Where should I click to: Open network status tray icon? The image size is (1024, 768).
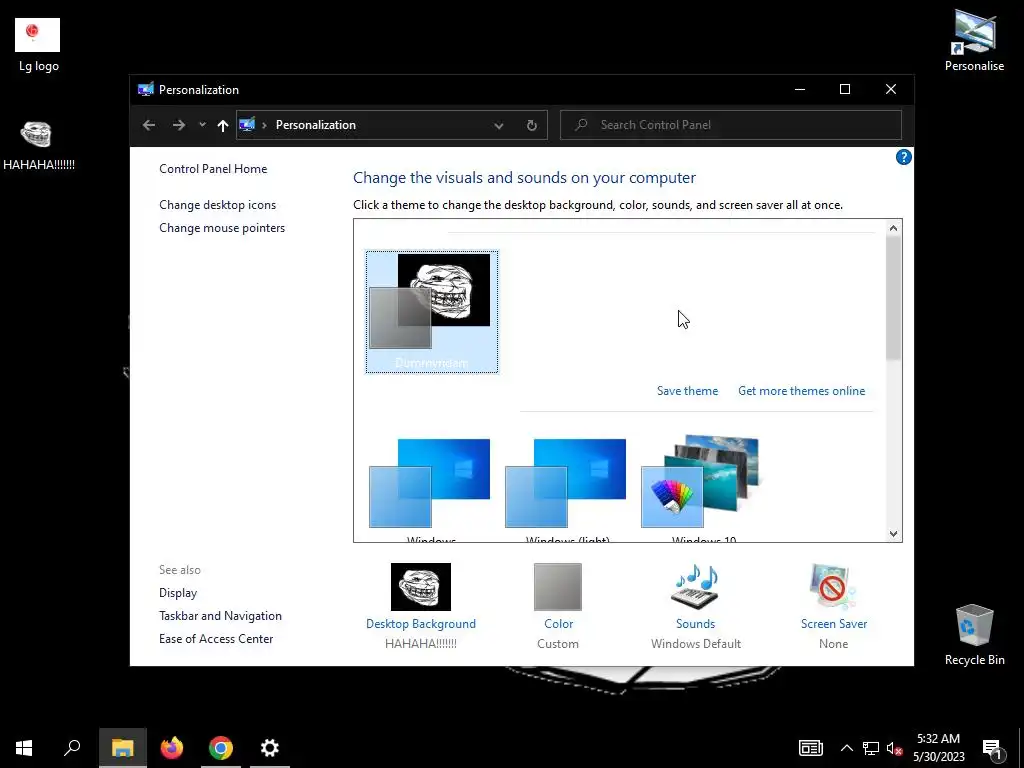871,748
